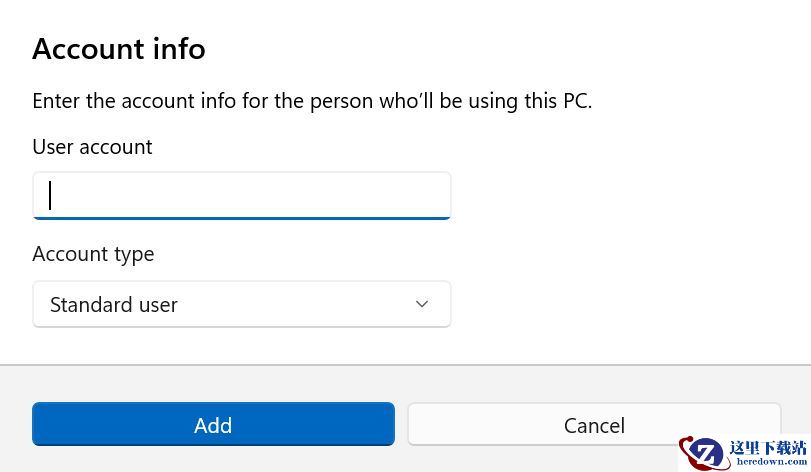Click the Chinese watermark site name
This screenshot has width=811, height=472.
point(768,447)
